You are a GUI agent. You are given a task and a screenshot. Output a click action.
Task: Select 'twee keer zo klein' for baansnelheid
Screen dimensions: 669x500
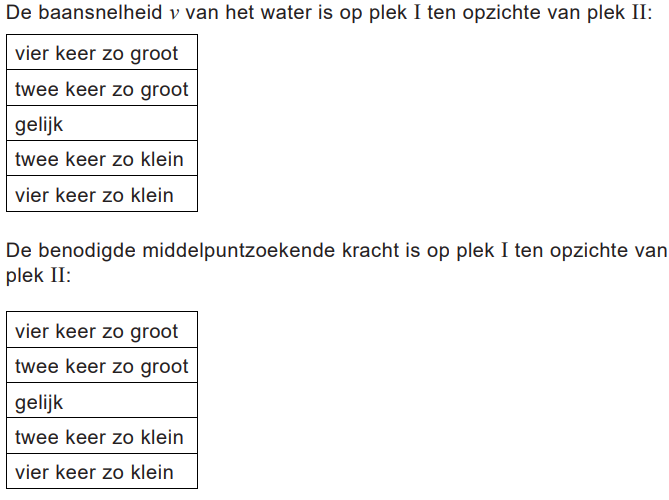pos(101,159)
